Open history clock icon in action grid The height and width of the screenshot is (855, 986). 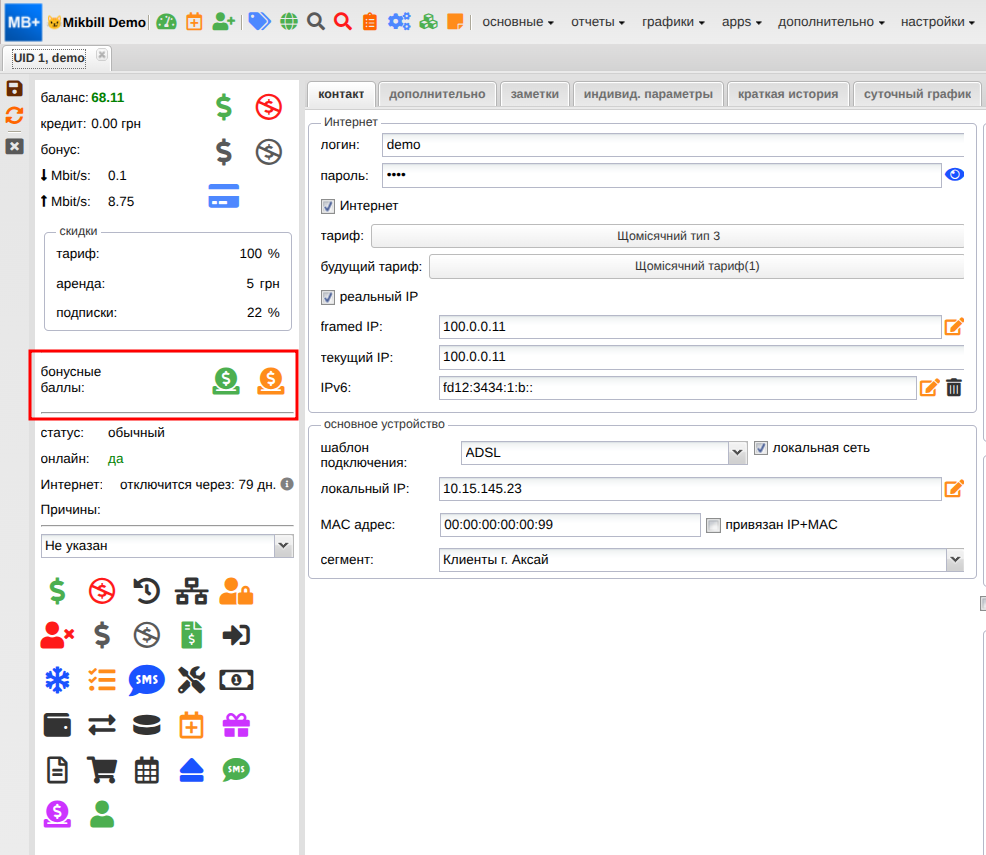tap(147, 592)
